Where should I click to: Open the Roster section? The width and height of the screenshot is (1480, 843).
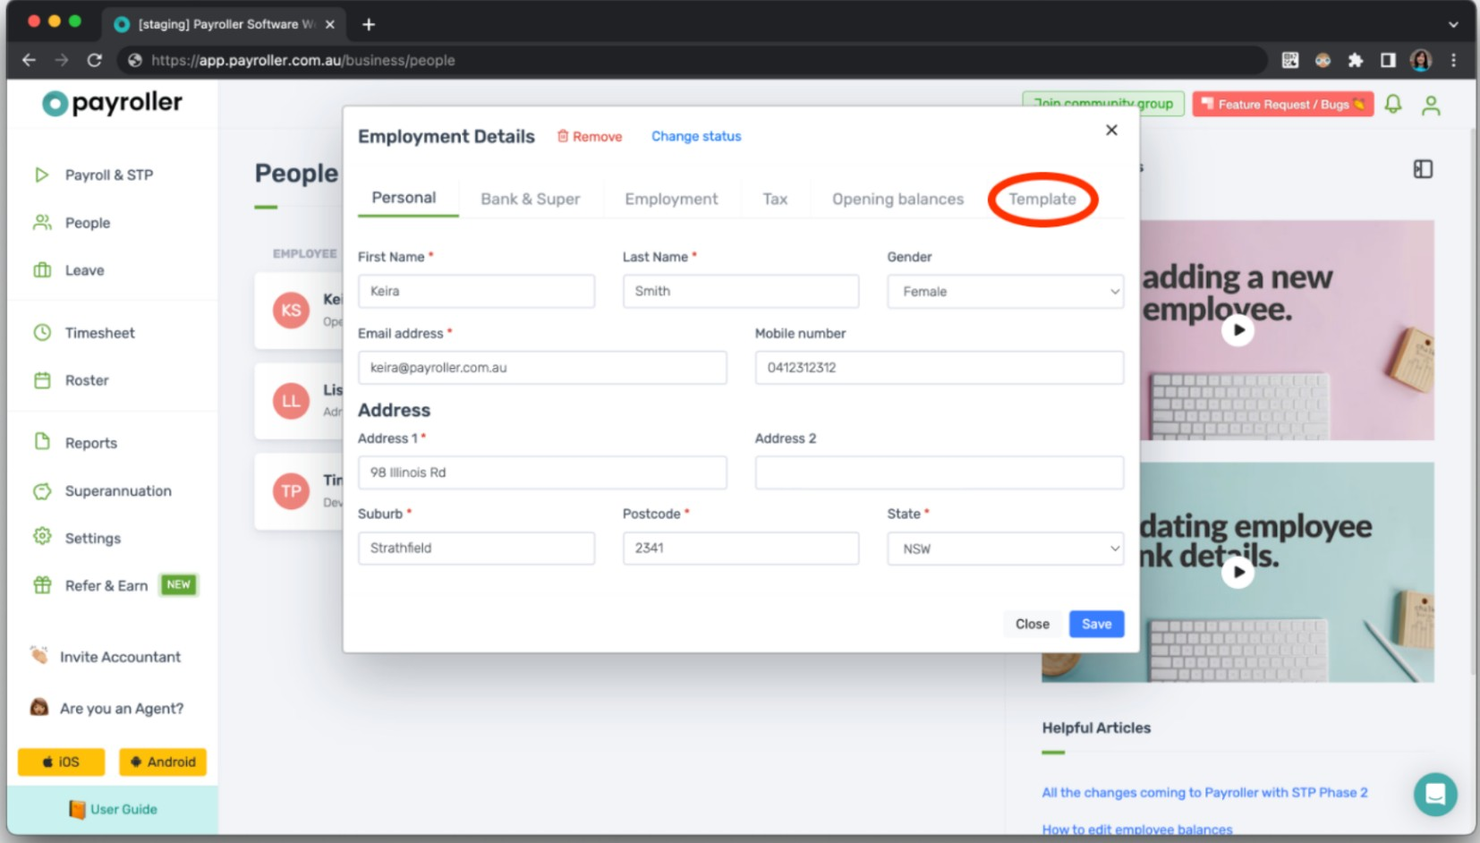coord(87,380)
